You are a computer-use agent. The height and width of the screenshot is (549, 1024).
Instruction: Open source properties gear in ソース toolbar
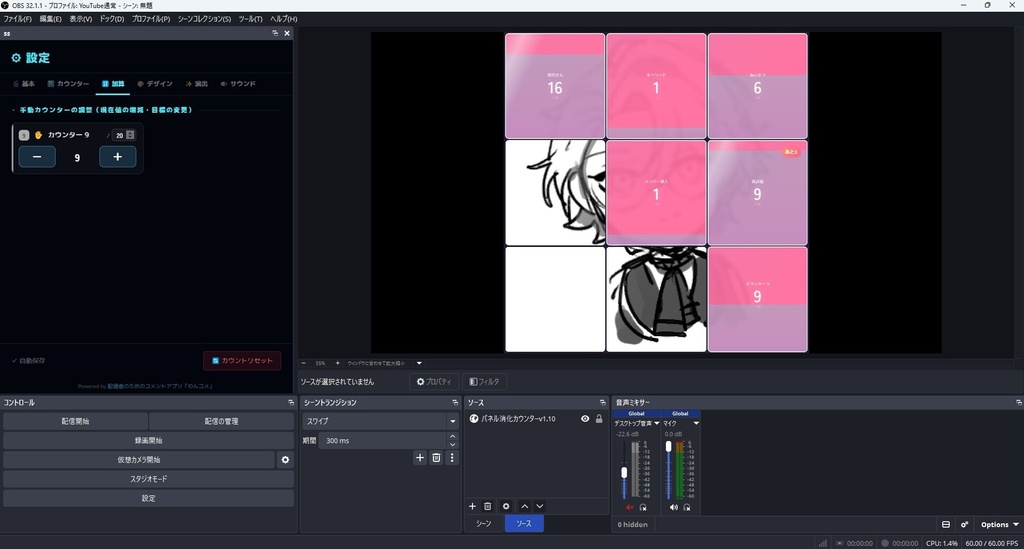[505, 506]
